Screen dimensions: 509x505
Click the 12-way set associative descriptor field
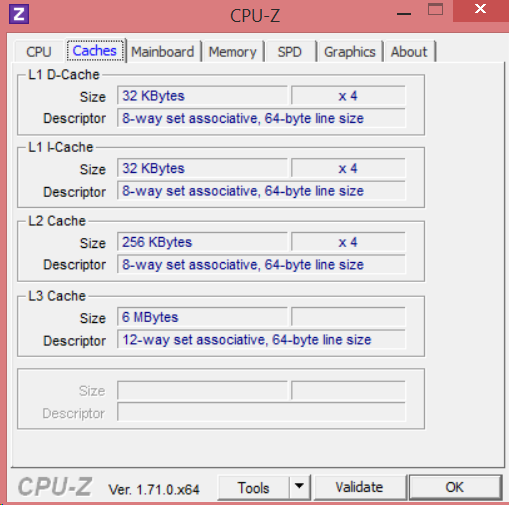pos(261,340)
